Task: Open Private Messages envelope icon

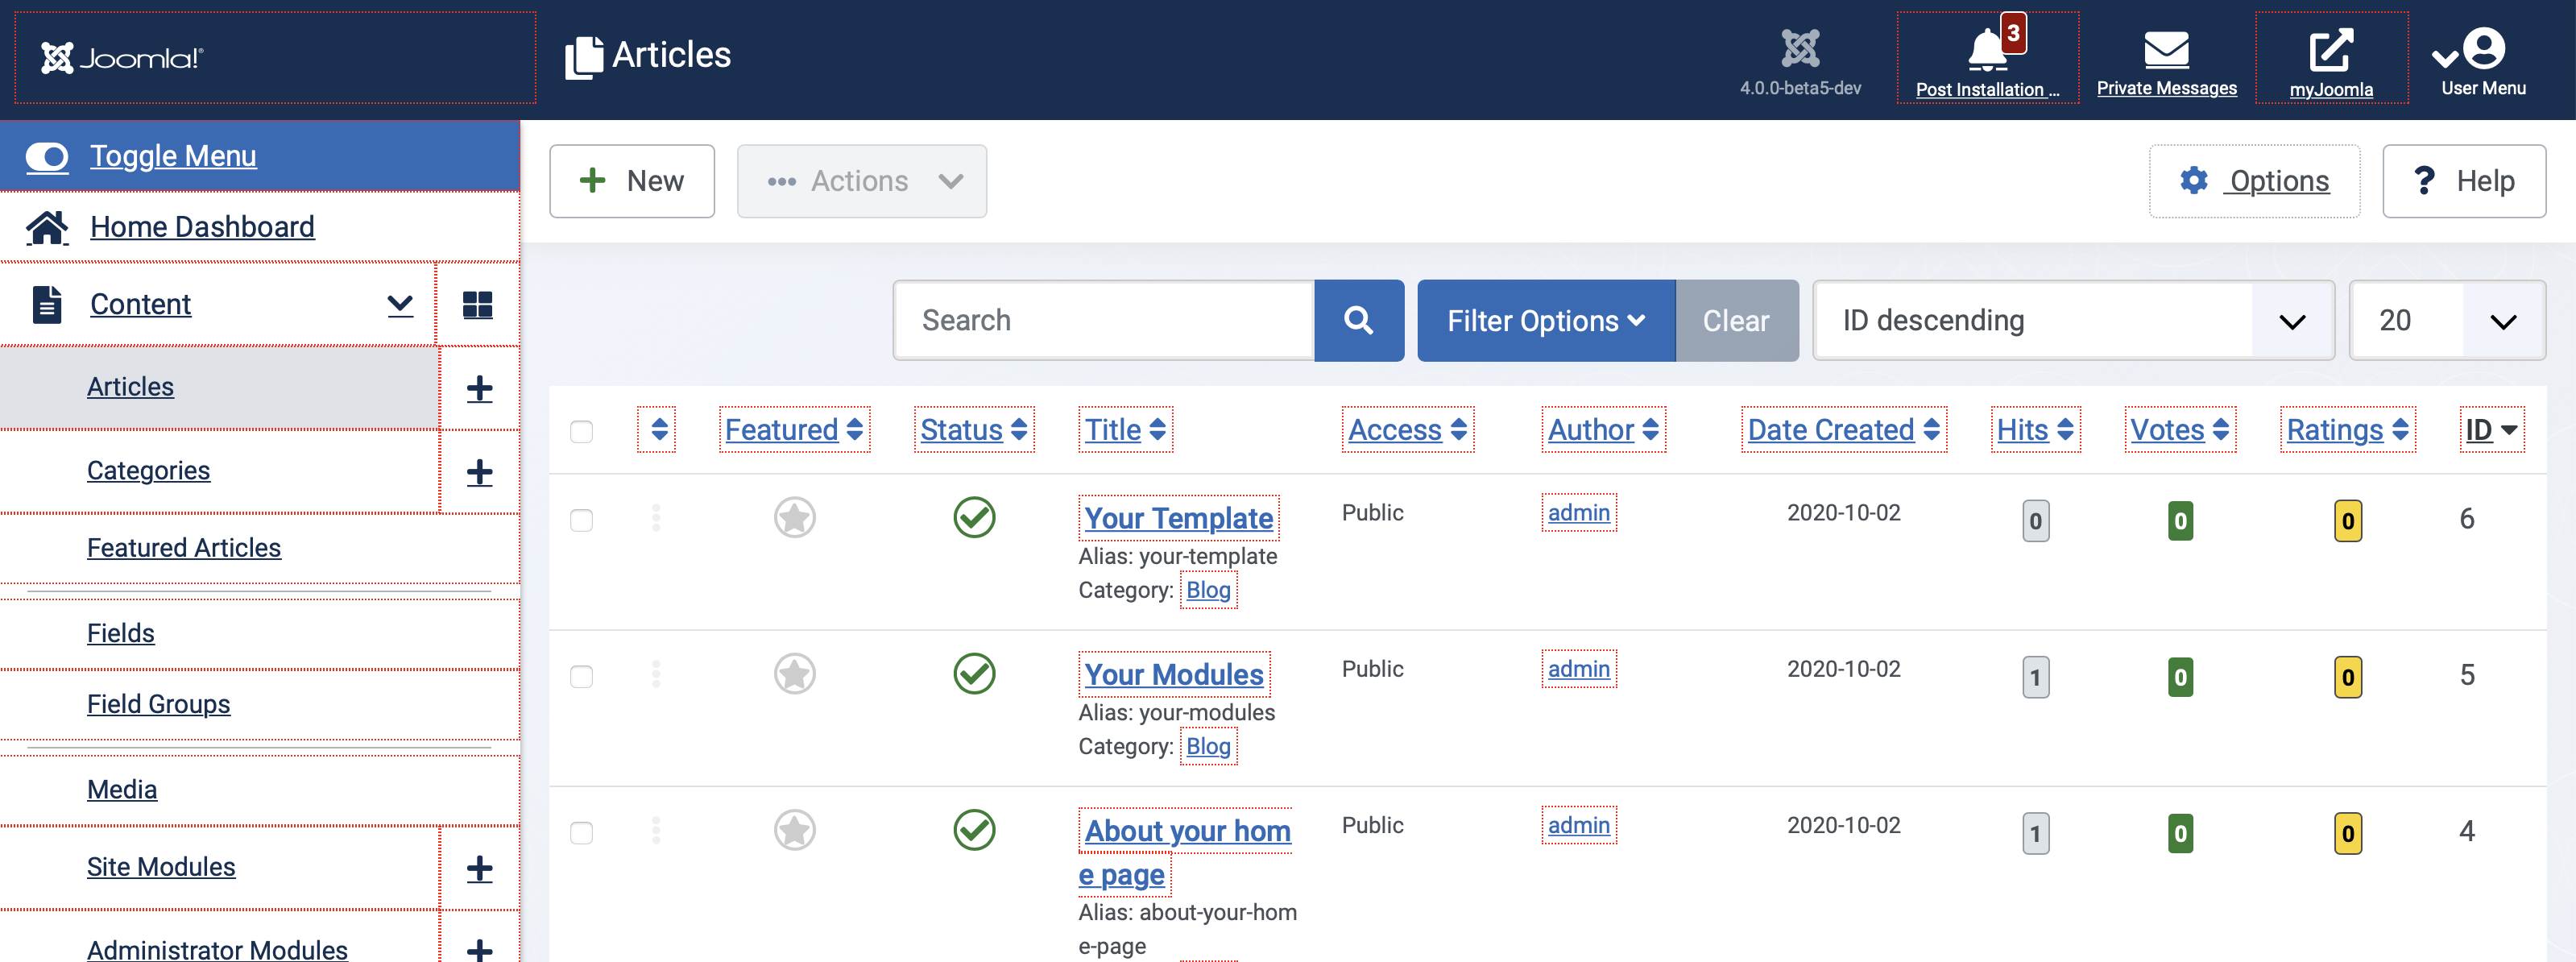Action: [x=2166, y=49]
